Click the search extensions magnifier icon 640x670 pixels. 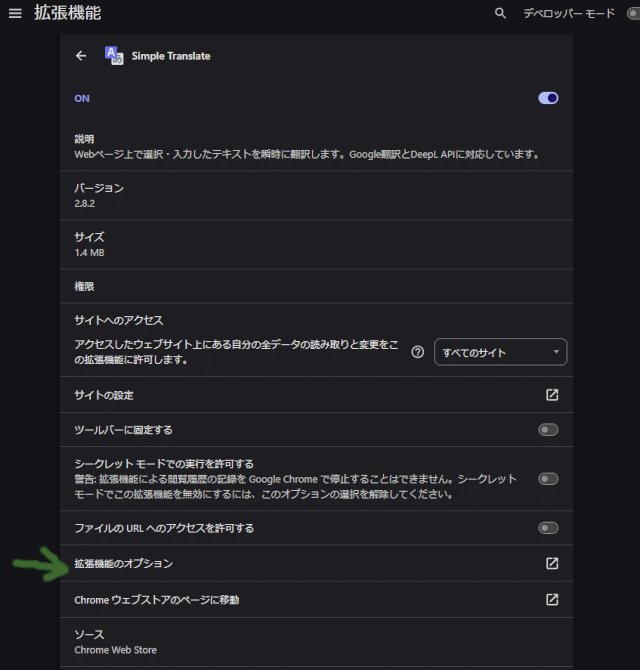(x=500, y=13)
